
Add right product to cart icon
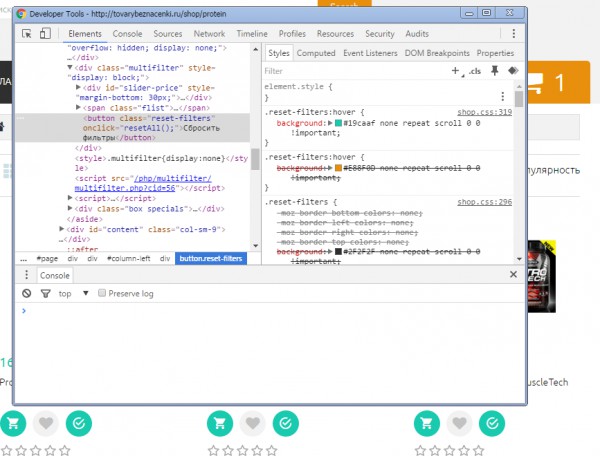tap(427, 423)
